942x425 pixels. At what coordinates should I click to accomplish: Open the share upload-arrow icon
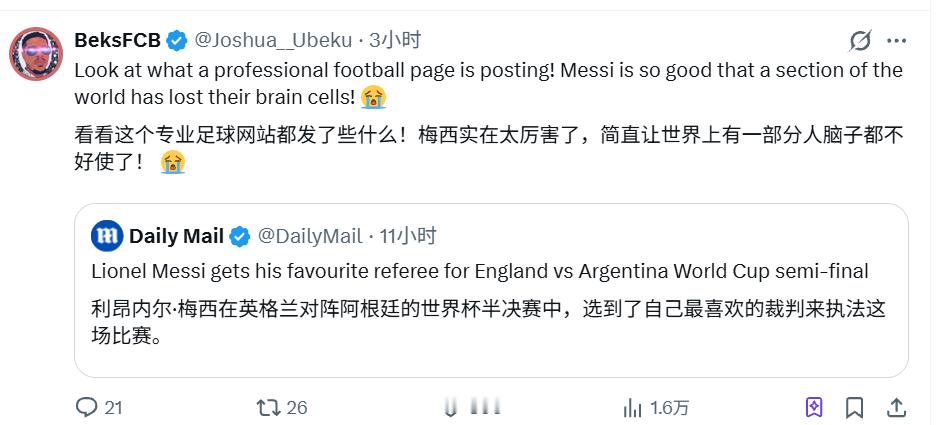pyautogui.click(x=896, y=408)
